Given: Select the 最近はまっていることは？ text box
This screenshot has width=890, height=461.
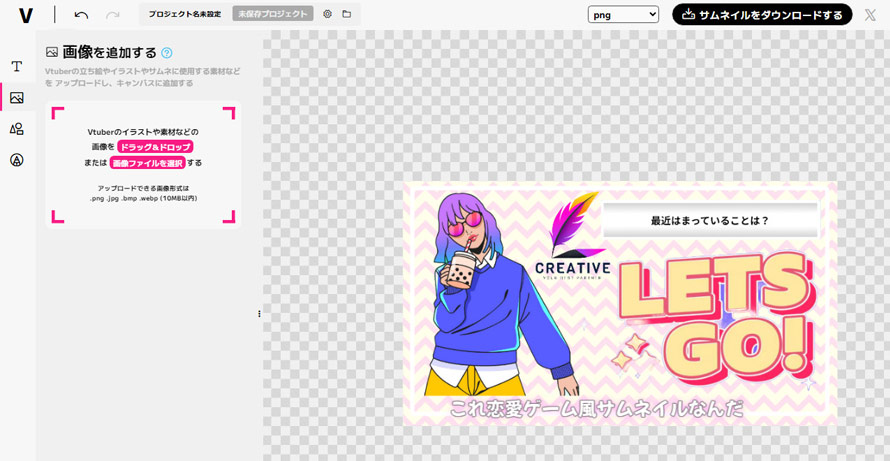Looking at the screenshot, I should 710,220.
